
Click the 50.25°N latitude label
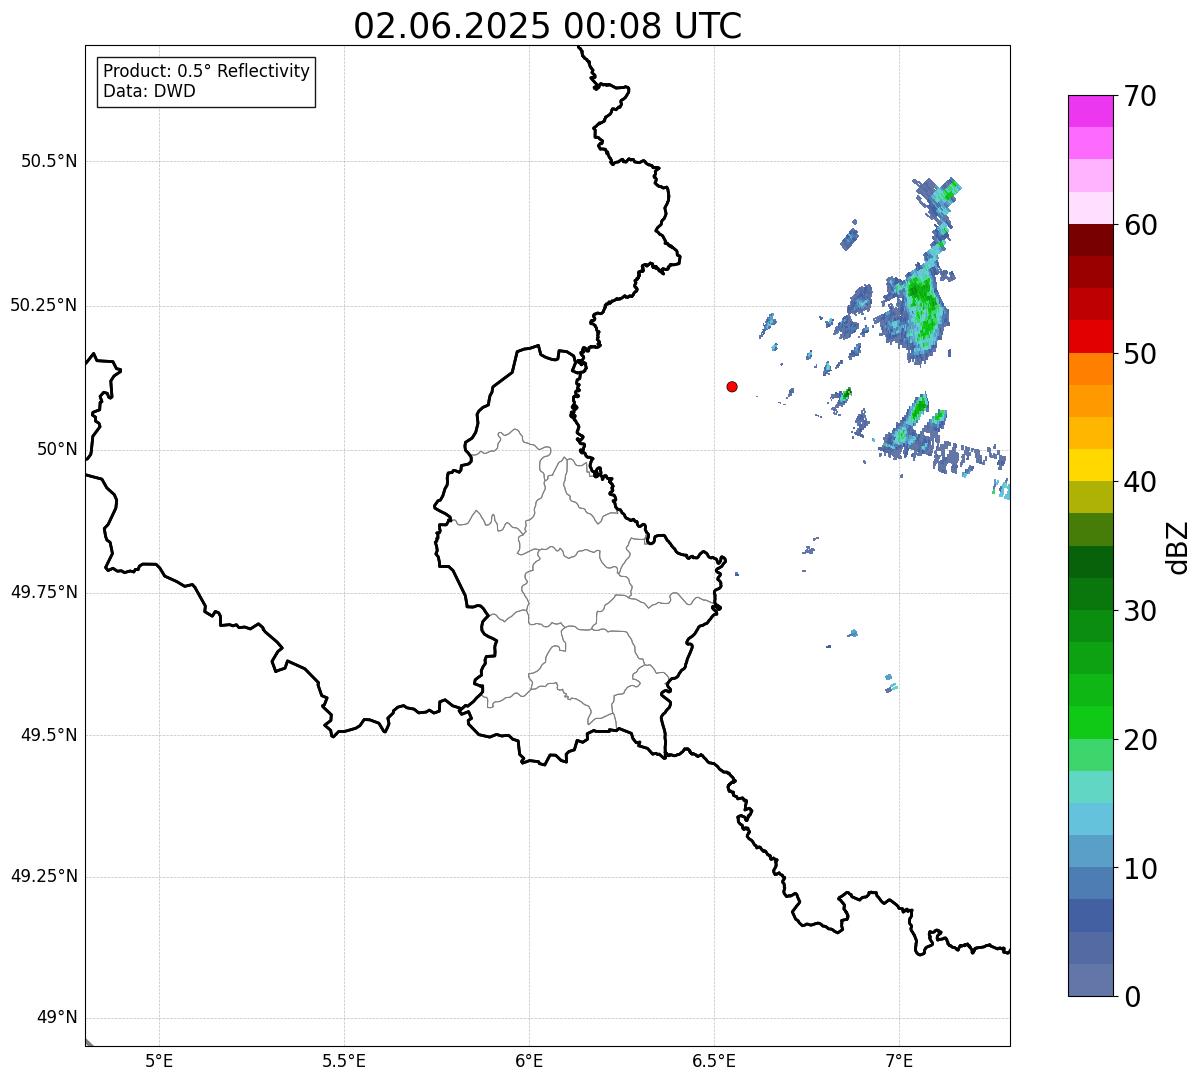pos(44,305)
